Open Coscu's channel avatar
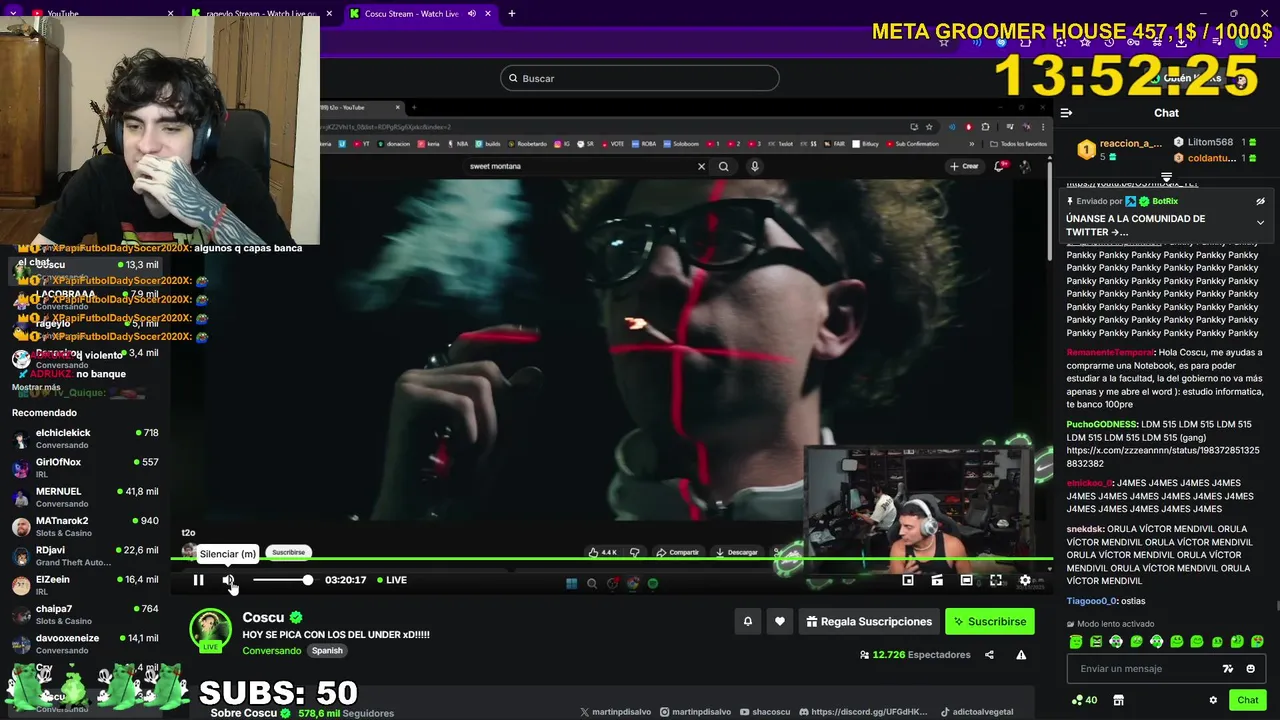 (x=210, y=630)
